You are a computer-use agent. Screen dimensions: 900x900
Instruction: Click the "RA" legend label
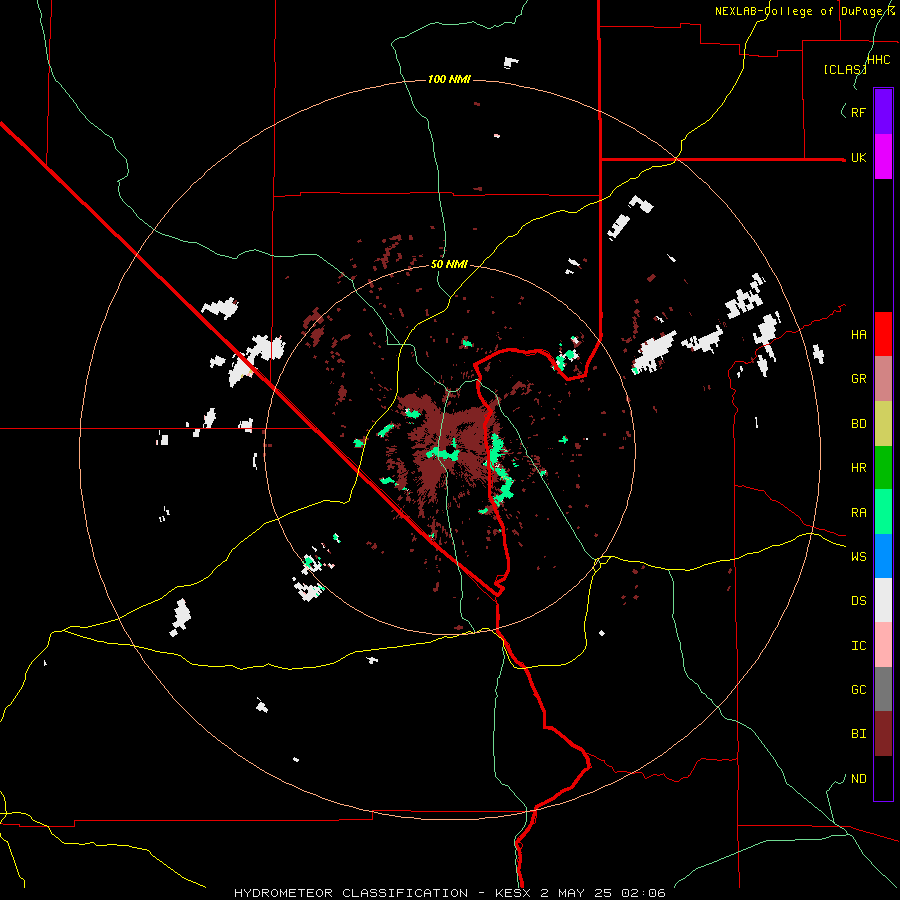click(x=859, y=513)
